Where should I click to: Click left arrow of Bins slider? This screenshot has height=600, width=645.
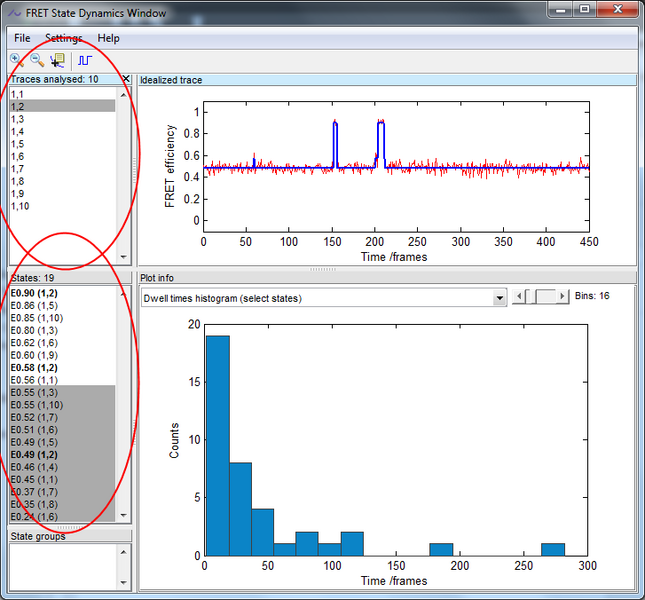[x=518, y=297]
